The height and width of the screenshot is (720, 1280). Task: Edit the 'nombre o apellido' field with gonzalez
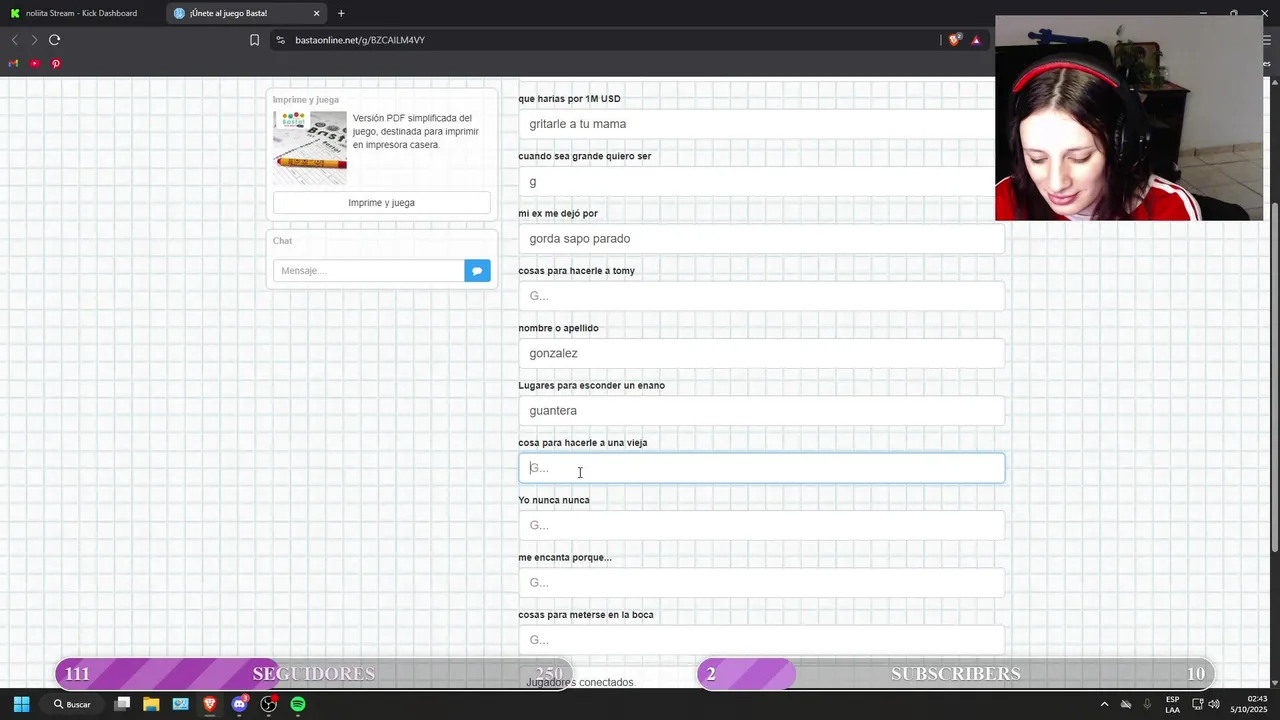tap(761, 353)
